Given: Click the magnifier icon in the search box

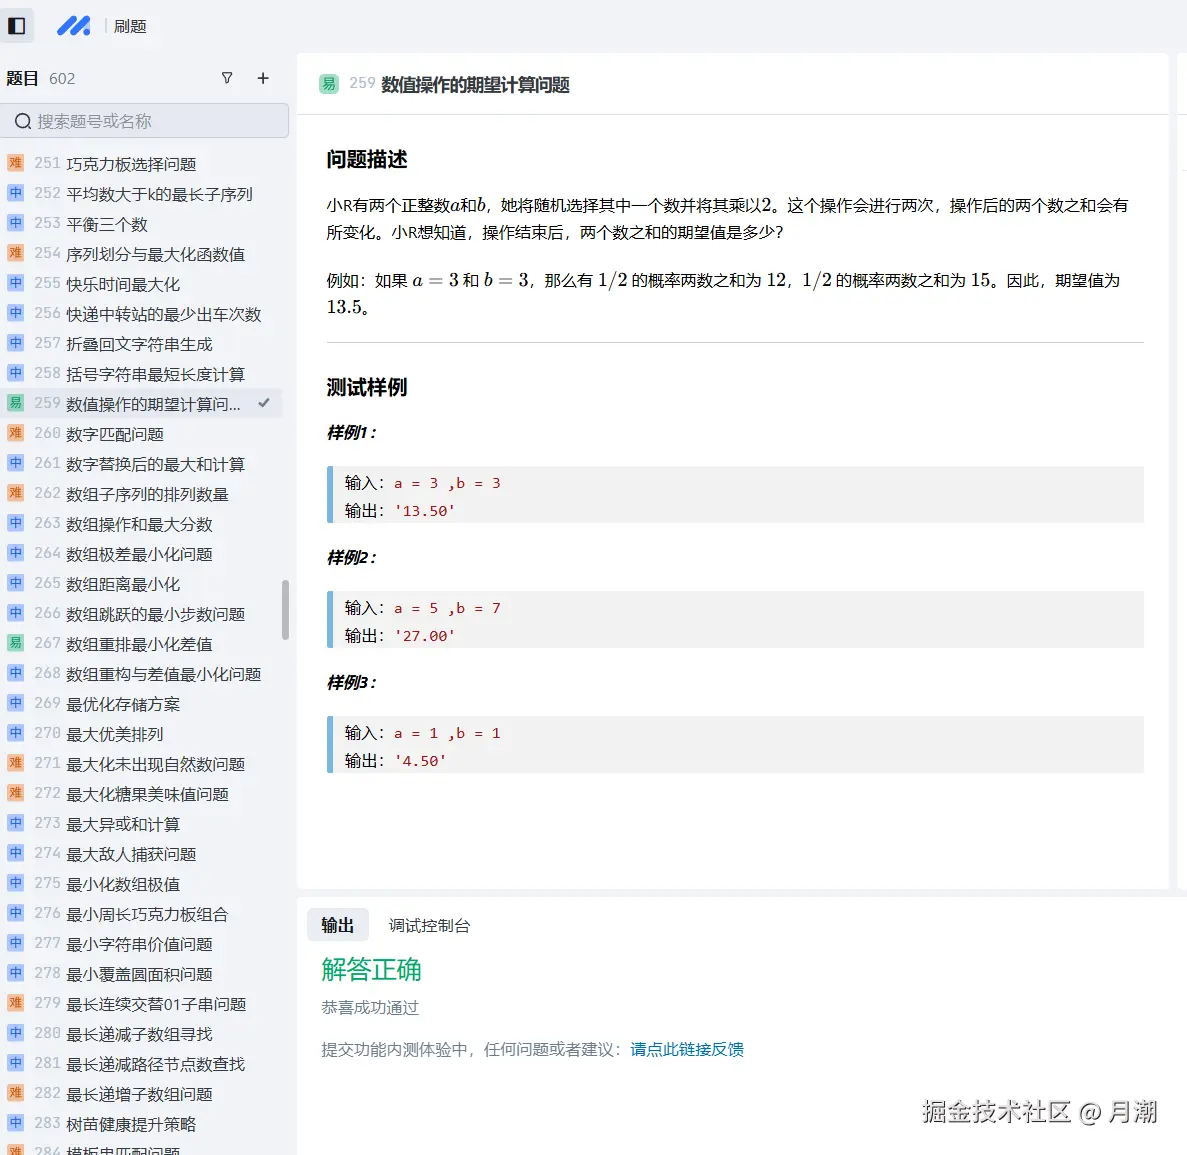Looking at the screenshot, I should click(22, 120).
